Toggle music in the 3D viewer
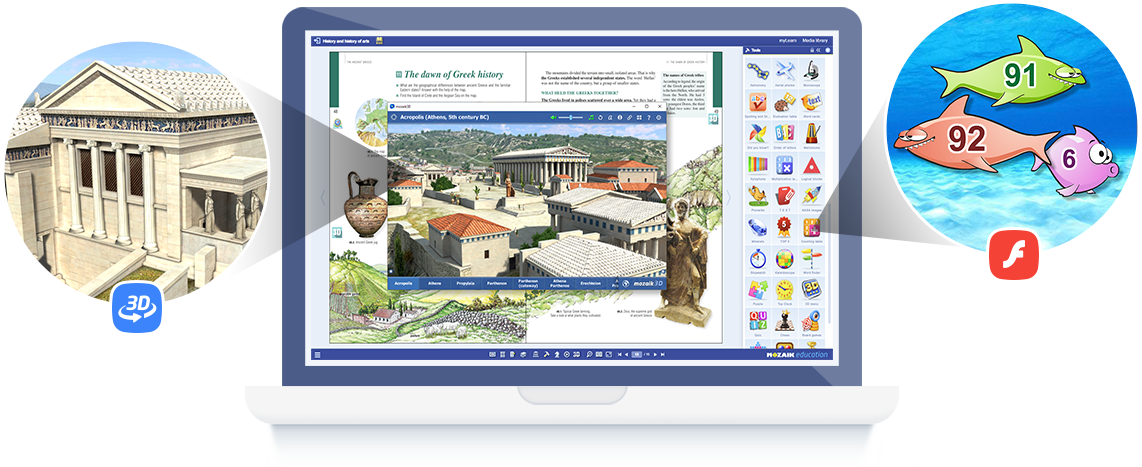Image resolution: width=1142 pixels, height=467 pixels. click(x=590, y=118)
